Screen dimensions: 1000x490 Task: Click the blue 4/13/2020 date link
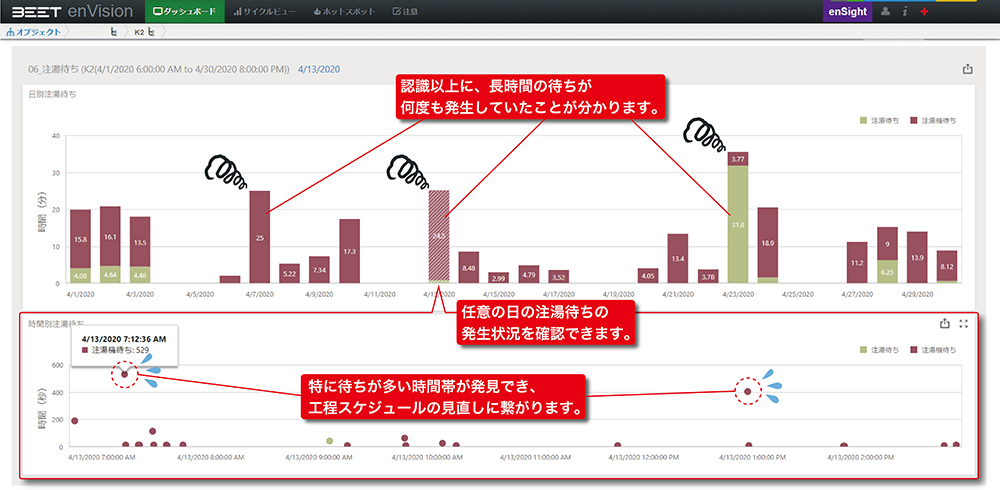pos(319,69)
